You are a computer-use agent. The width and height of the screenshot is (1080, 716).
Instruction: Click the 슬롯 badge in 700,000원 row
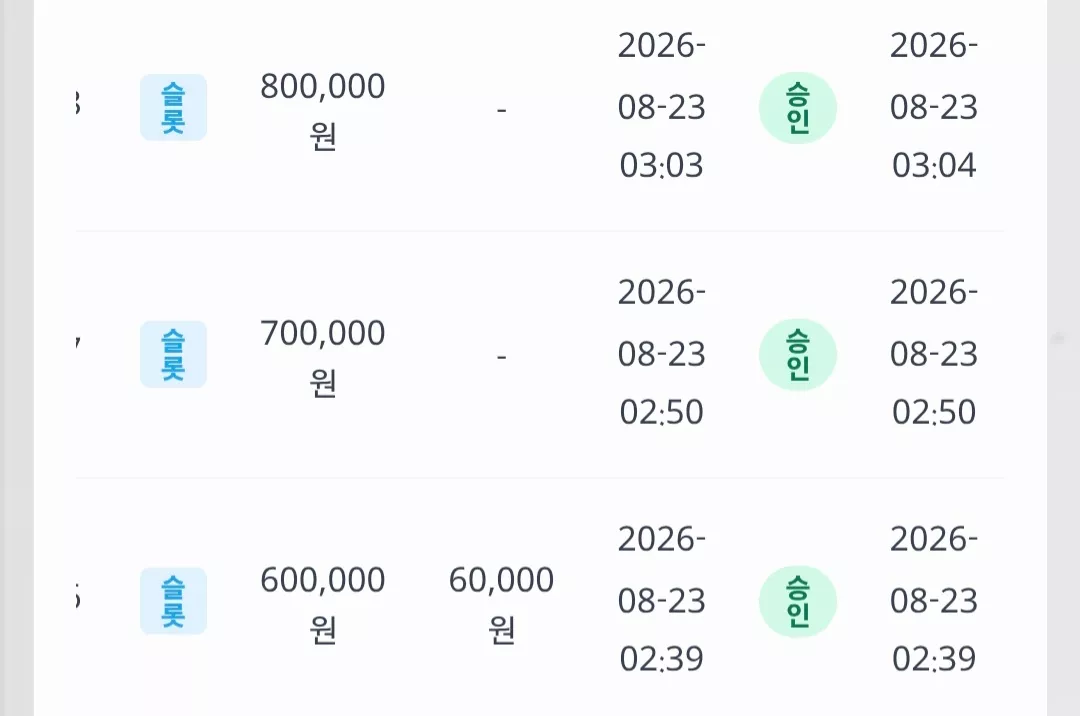(174, 354)
